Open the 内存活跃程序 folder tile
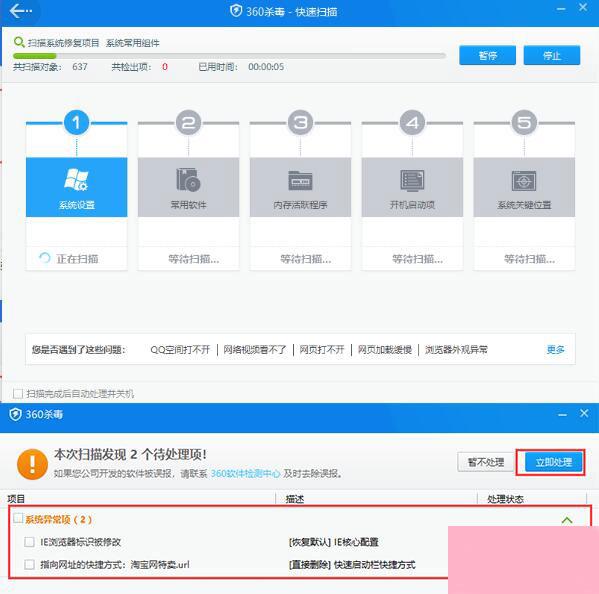The image size is (599, 594). pyautogui.click(x=300, y=187)
